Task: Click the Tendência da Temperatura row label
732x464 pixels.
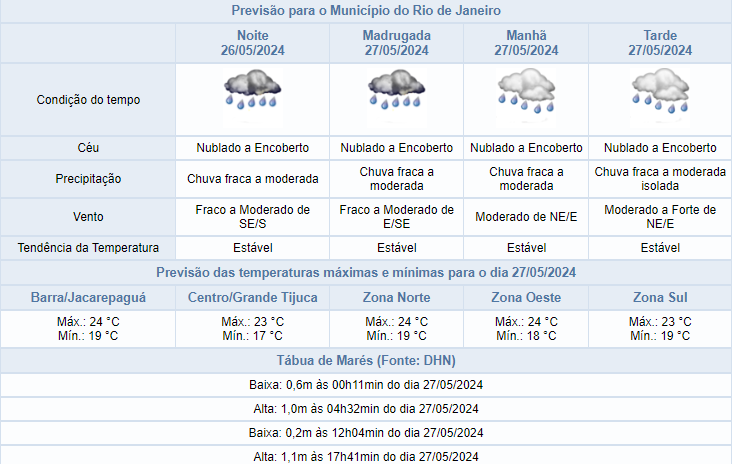Action: [x=88, y=248]
